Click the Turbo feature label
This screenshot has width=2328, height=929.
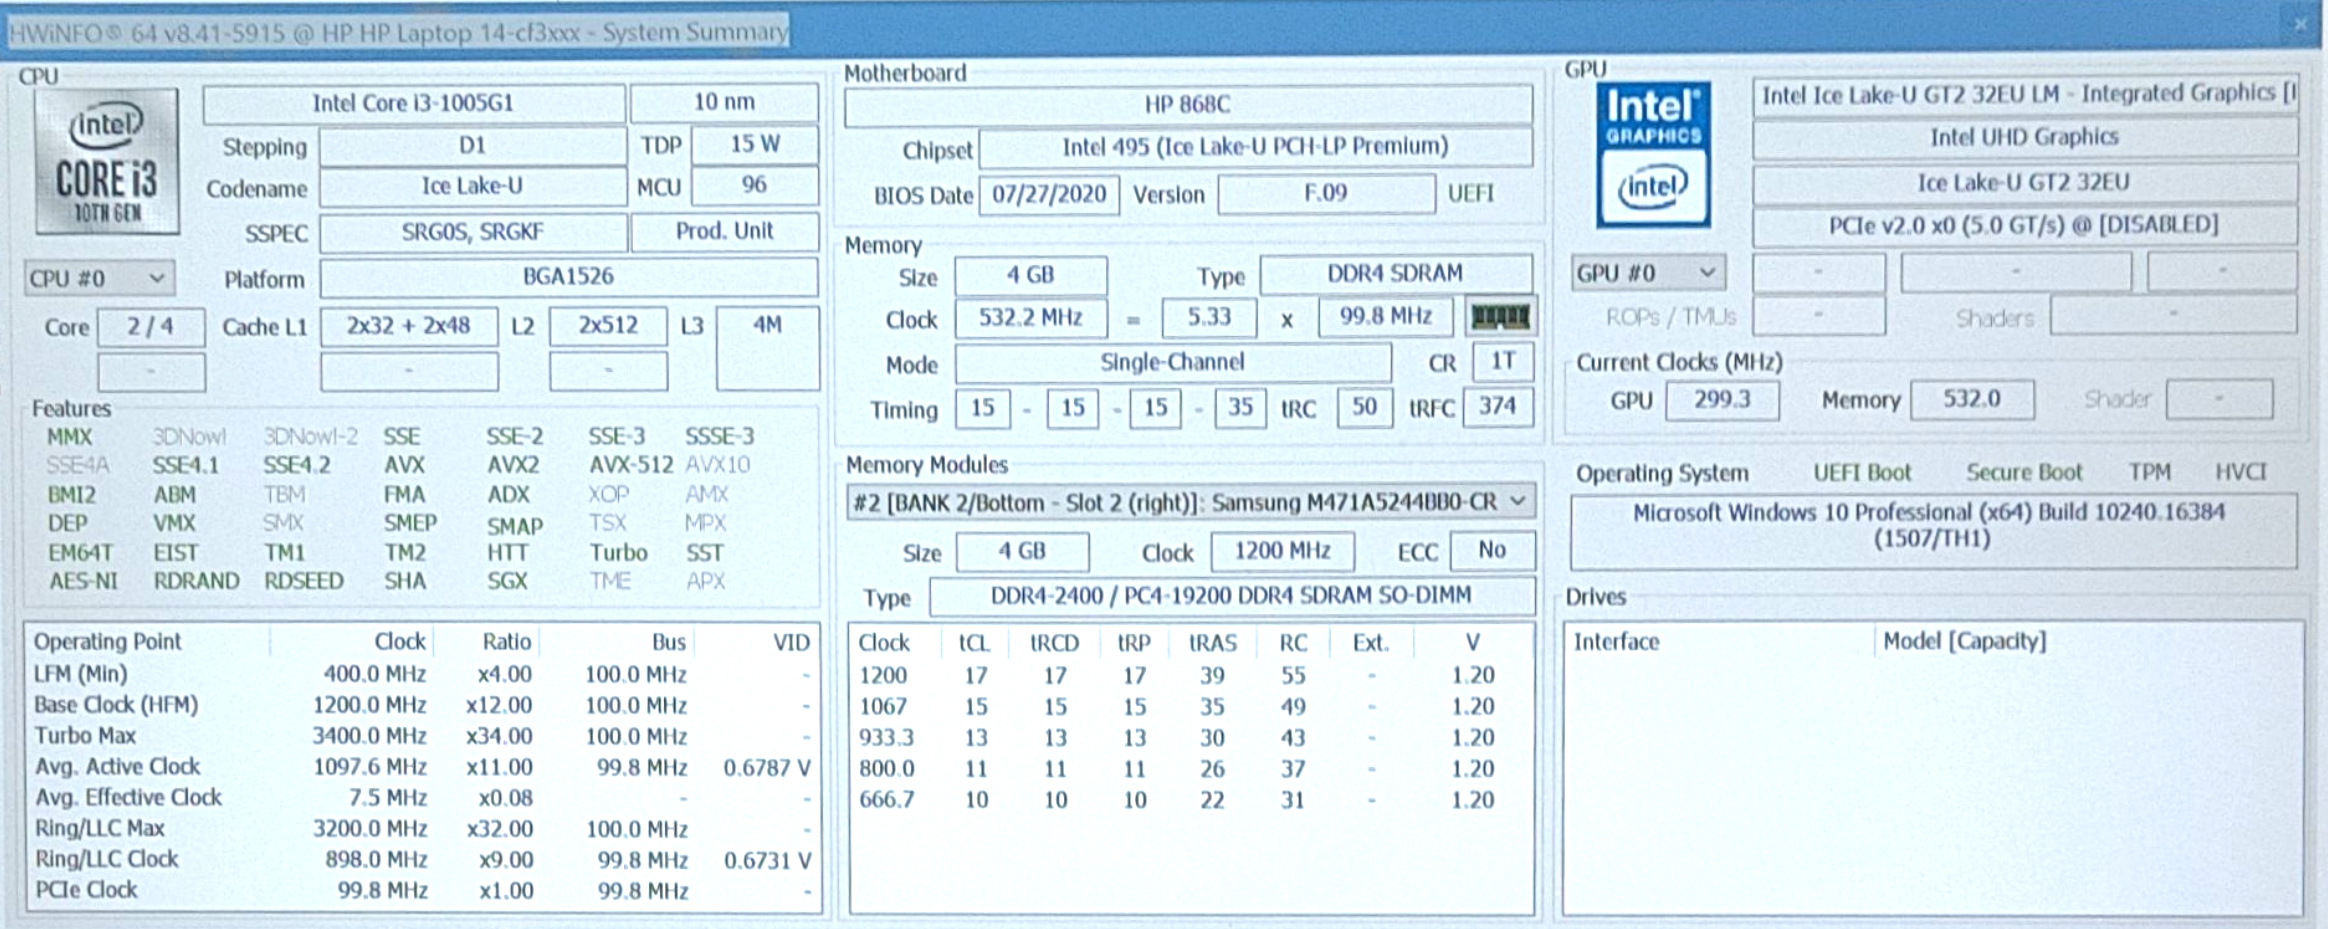click(618, 553)
